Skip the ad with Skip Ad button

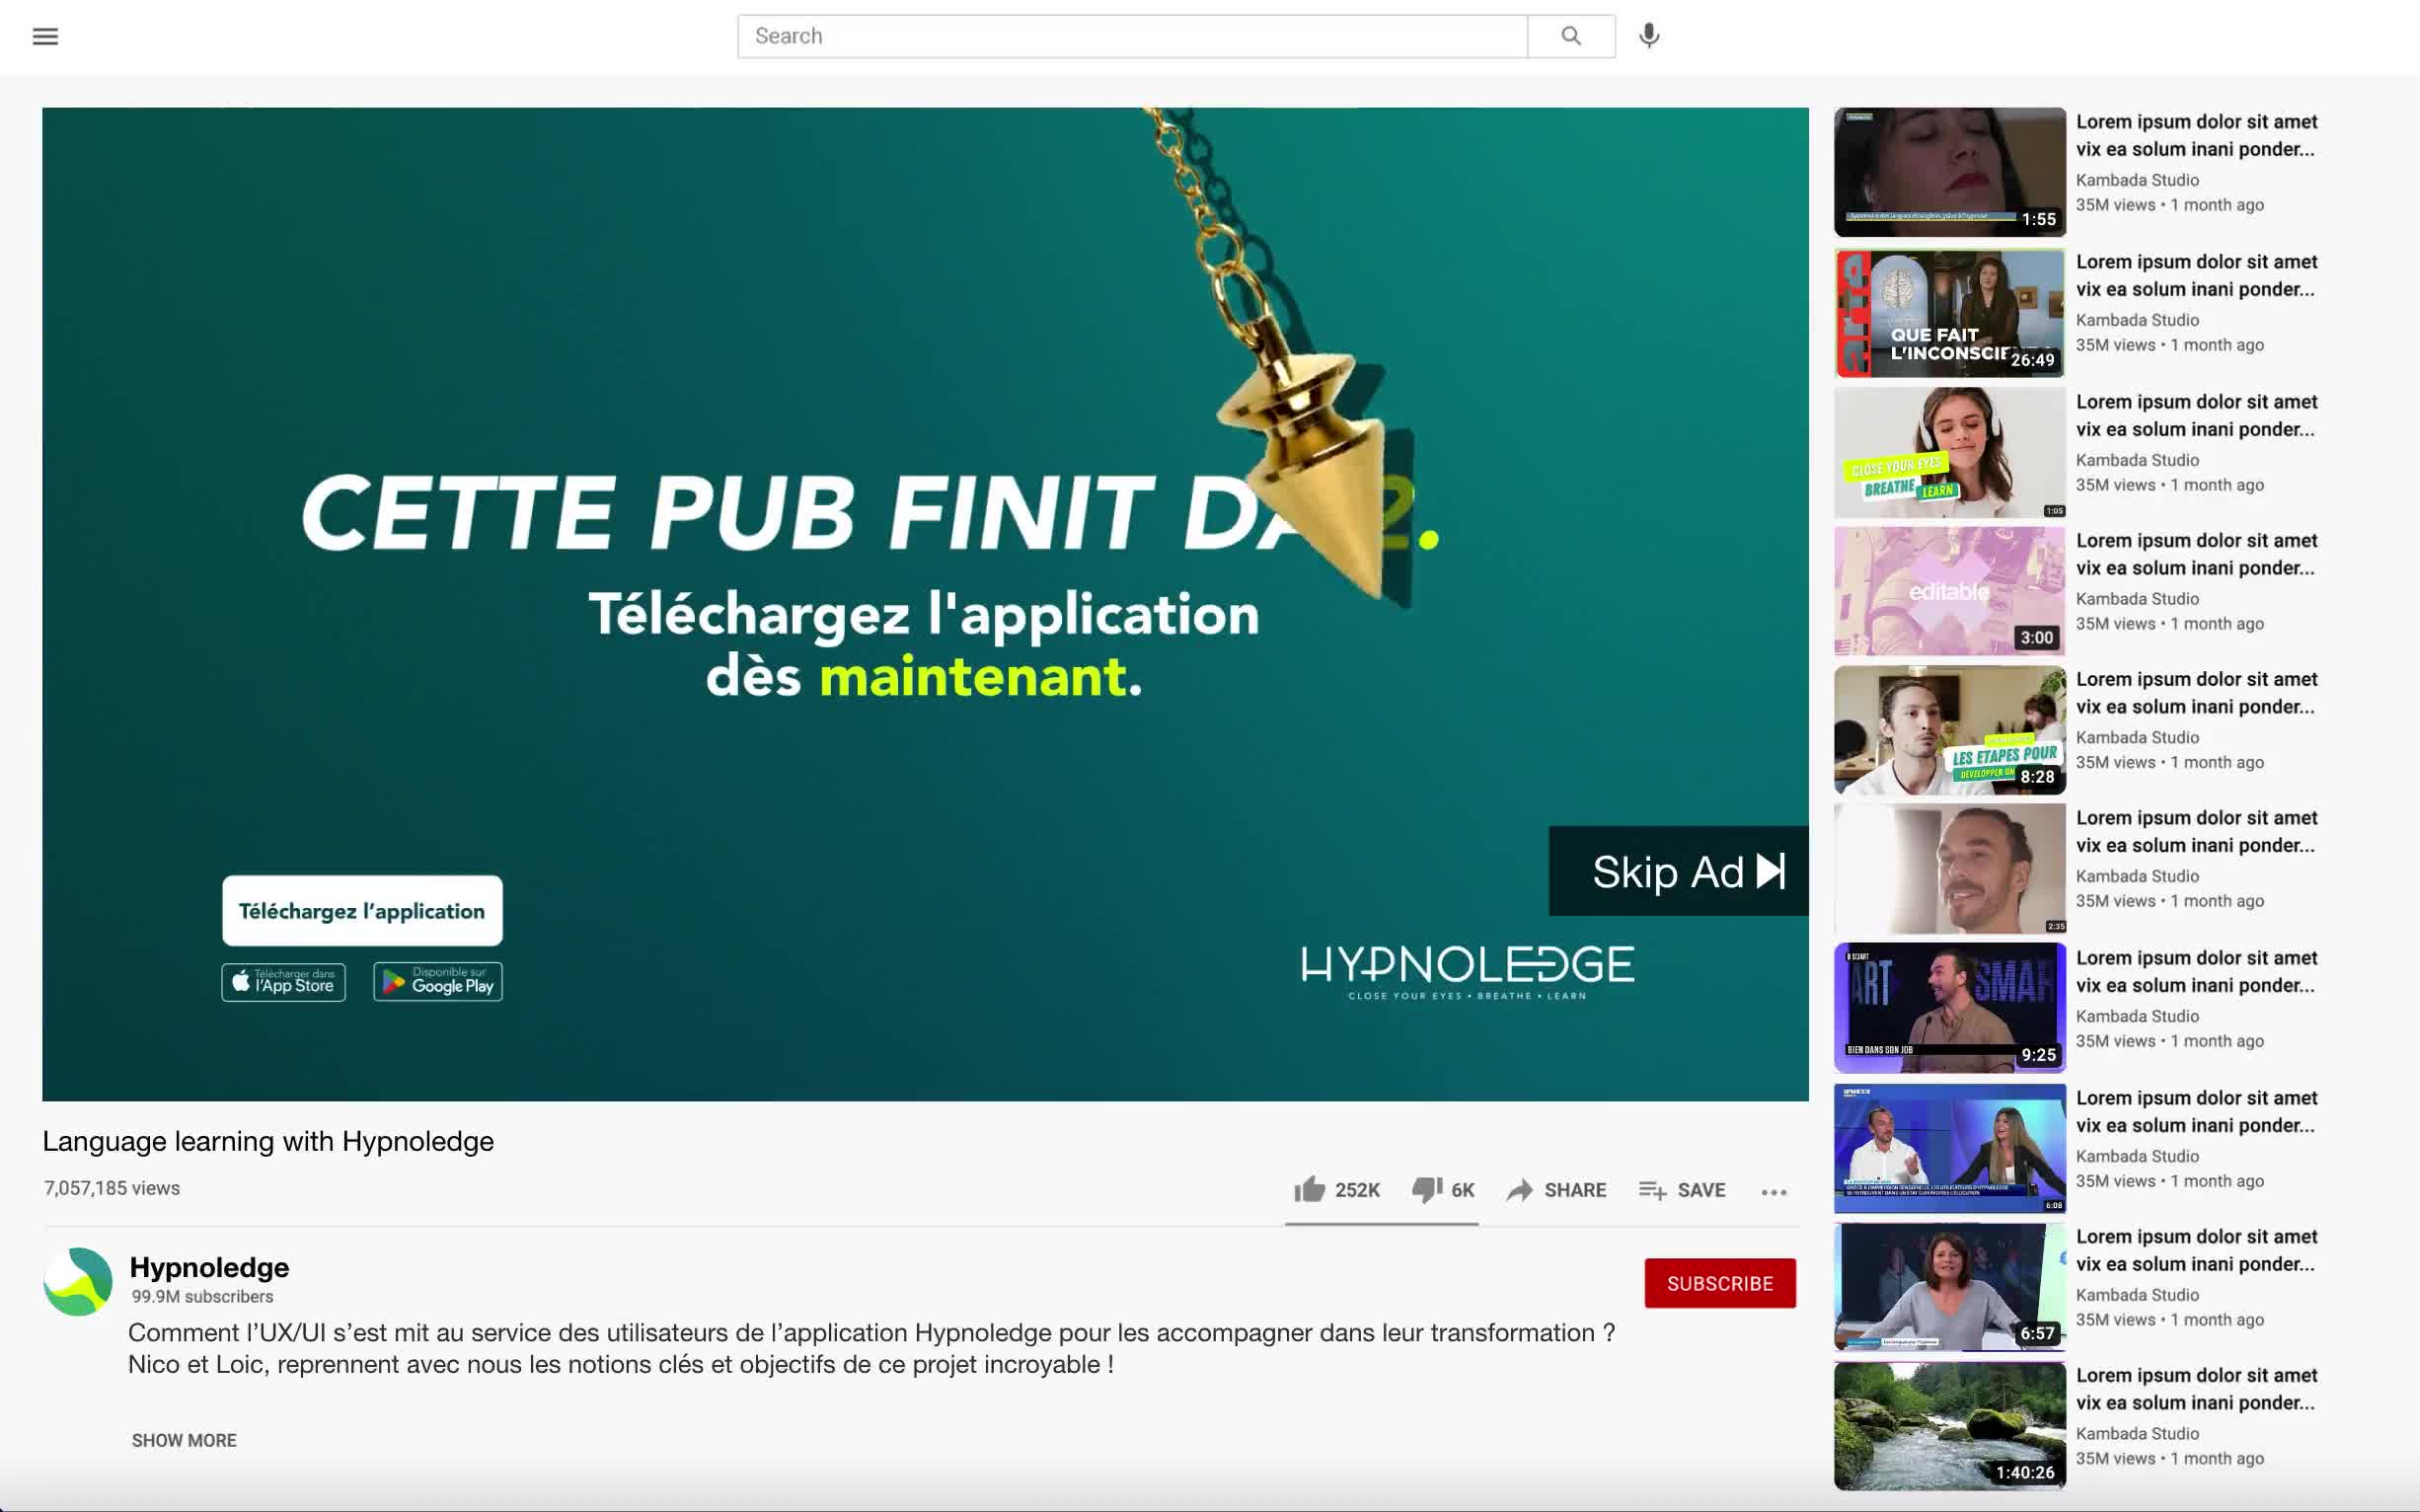[x=1678, y=871]
